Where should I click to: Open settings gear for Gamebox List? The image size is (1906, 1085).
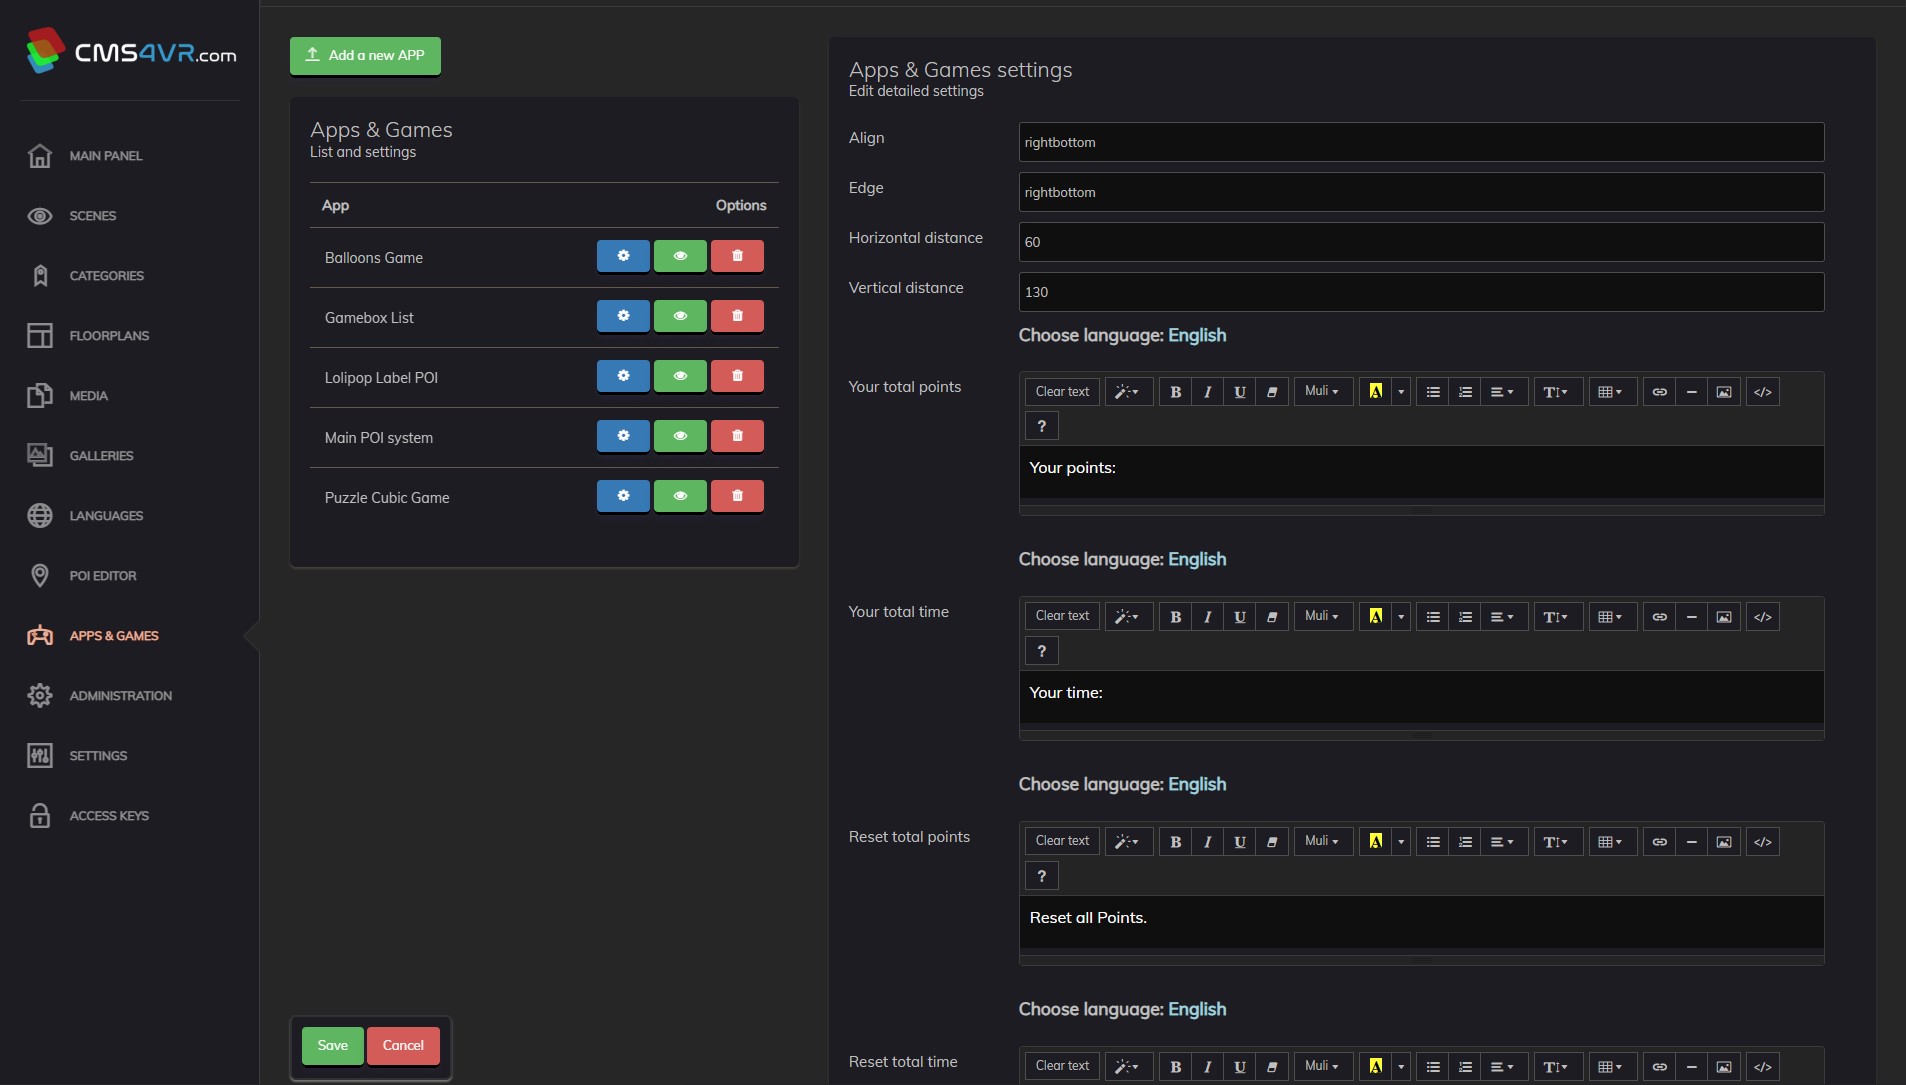pyautogui.click(x=623, y=316)
